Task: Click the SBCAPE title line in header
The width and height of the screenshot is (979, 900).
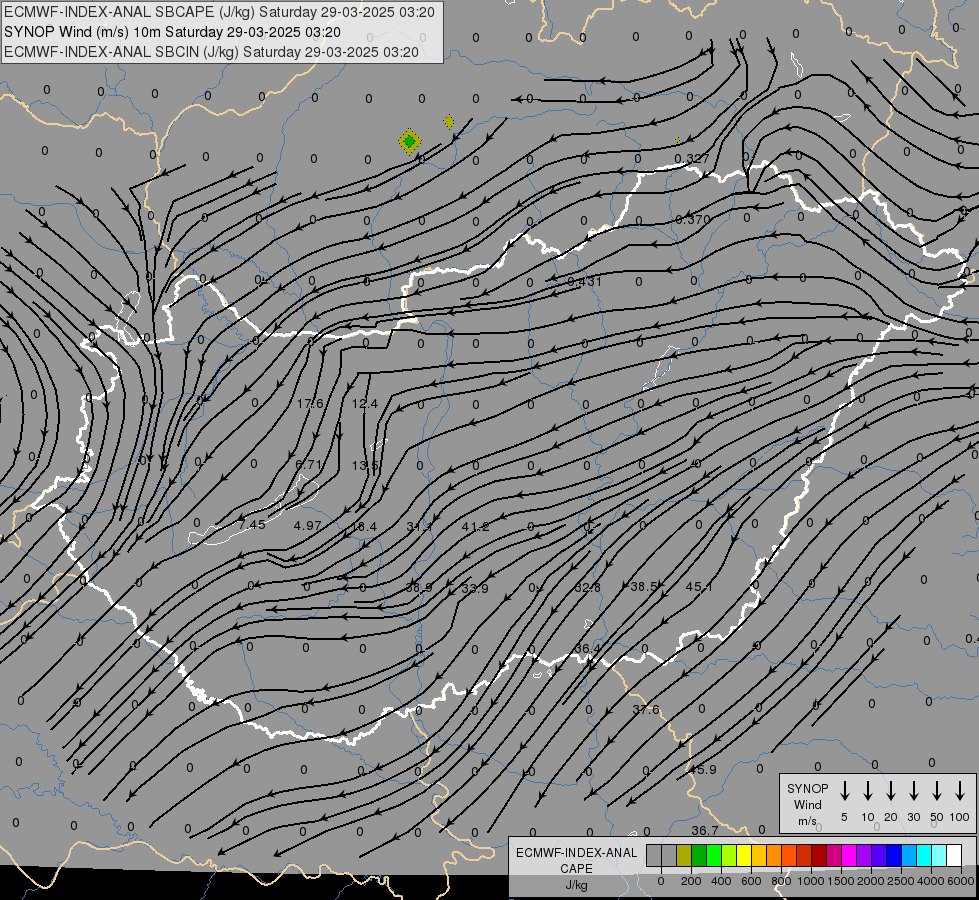Action: (x=219, y=12)
